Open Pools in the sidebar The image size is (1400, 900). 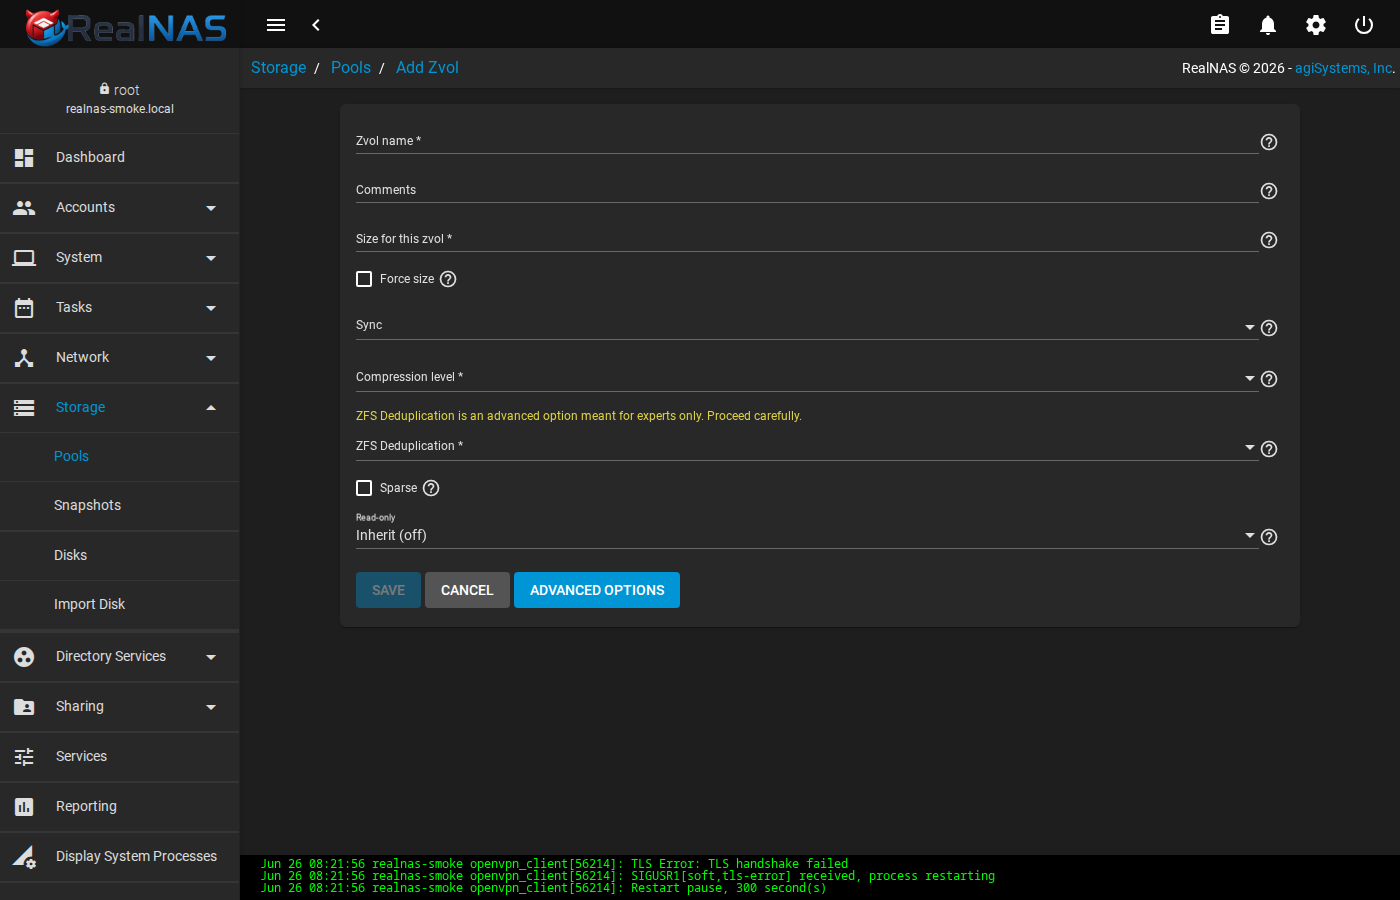(120, 457)
